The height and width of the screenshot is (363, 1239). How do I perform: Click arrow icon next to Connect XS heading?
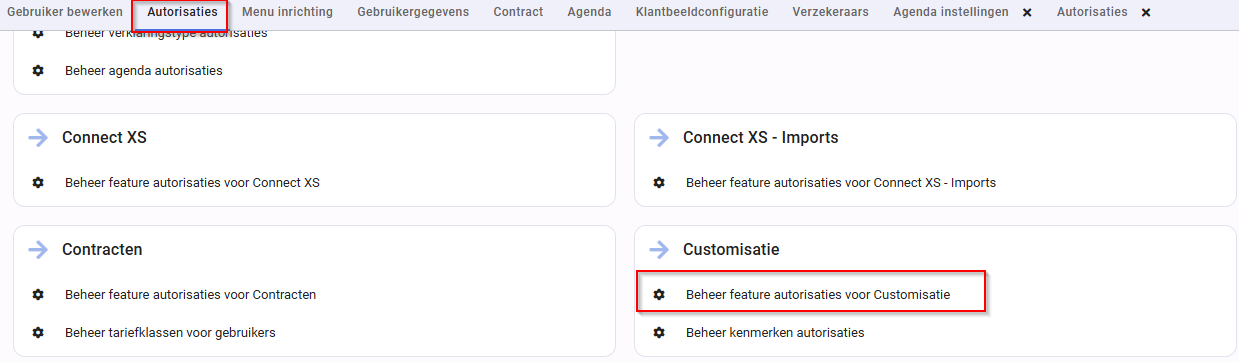click(x=38, y=138)
